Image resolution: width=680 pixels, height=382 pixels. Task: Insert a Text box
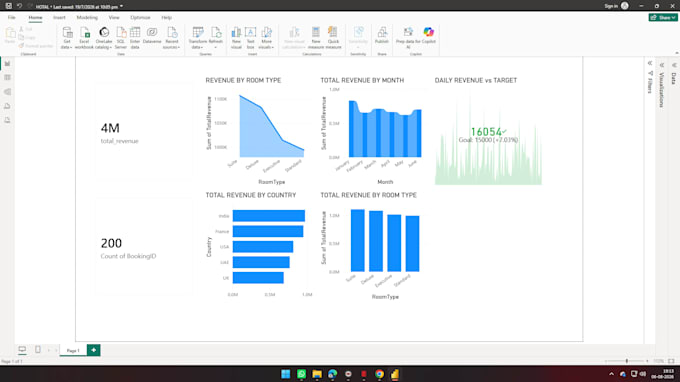250,38
